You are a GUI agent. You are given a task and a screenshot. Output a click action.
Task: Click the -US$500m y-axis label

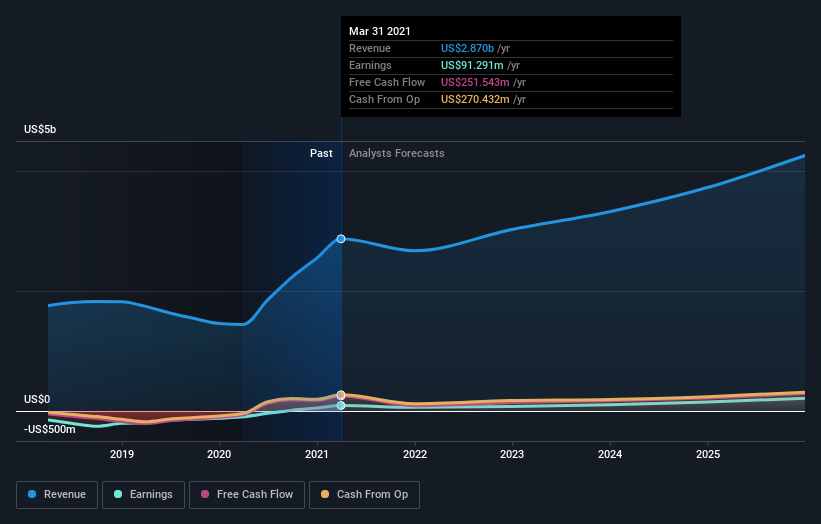pos(50,429)
